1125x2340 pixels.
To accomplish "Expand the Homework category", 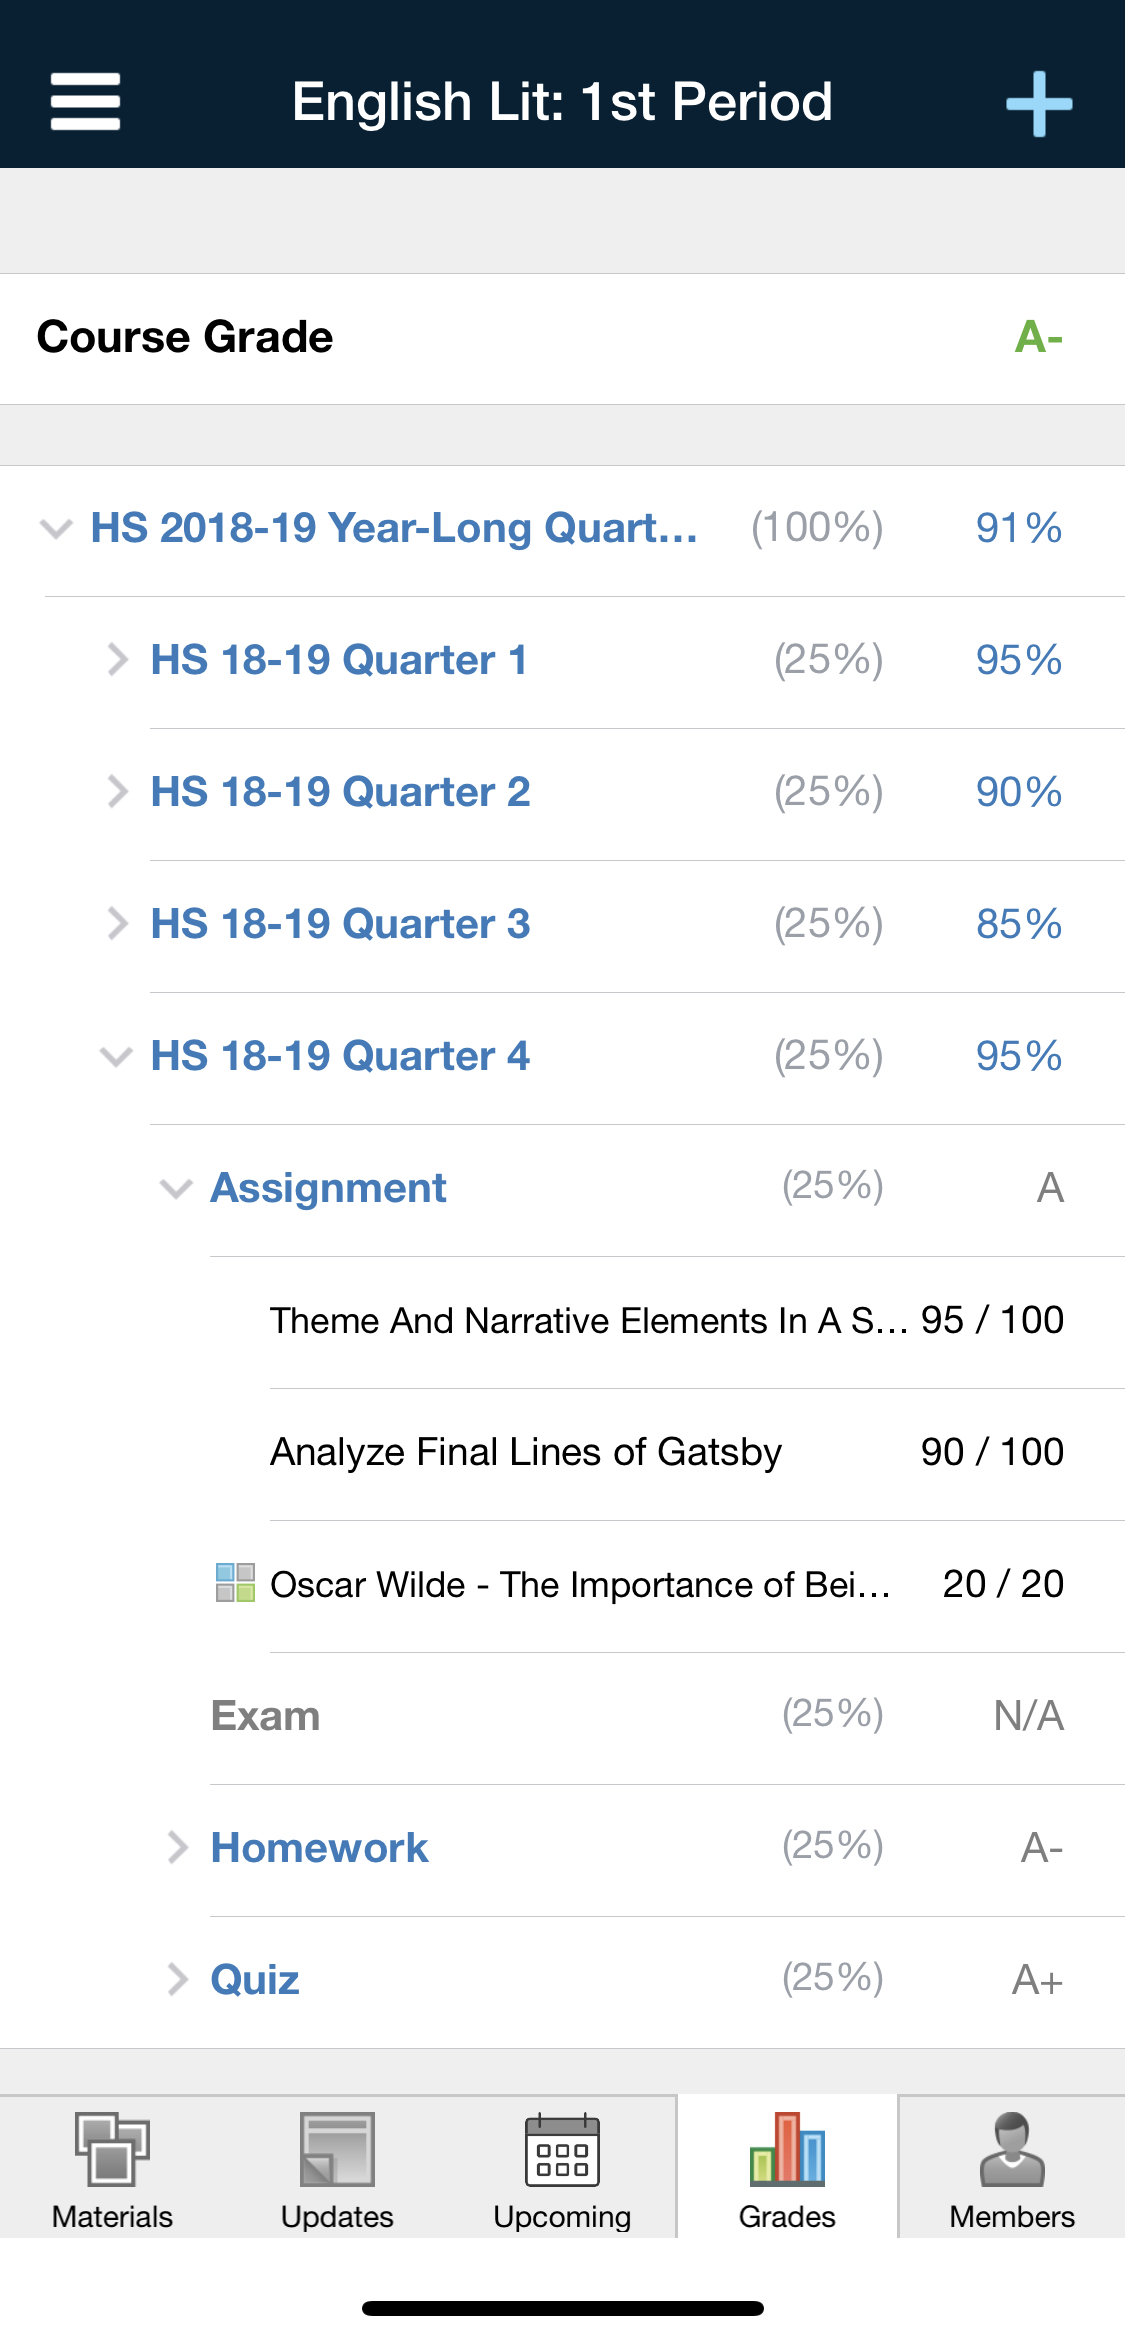I will click(177, 1848).
